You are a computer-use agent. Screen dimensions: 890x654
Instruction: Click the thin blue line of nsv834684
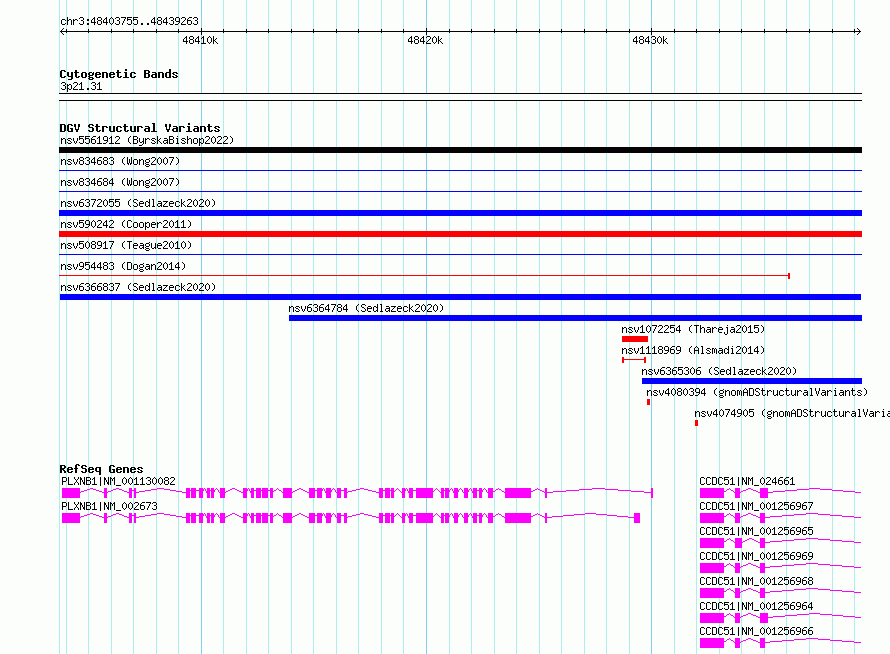click(x=460, y=191)
